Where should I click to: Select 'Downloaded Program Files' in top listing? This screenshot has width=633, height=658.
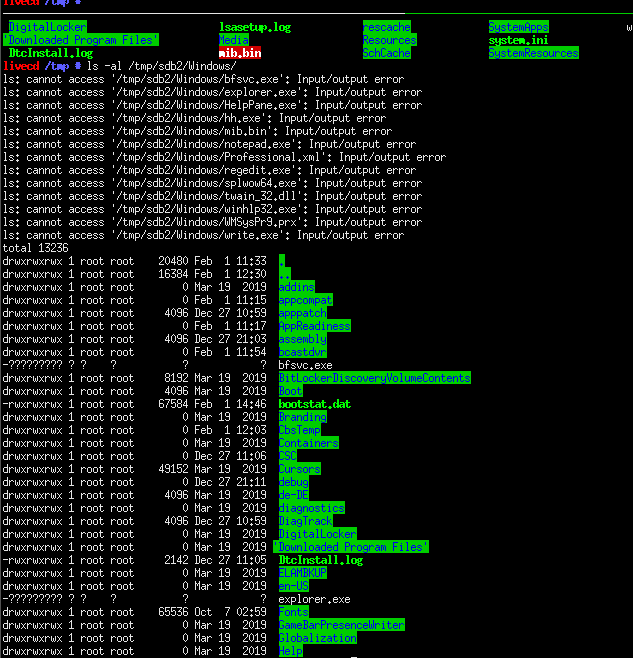81,40
